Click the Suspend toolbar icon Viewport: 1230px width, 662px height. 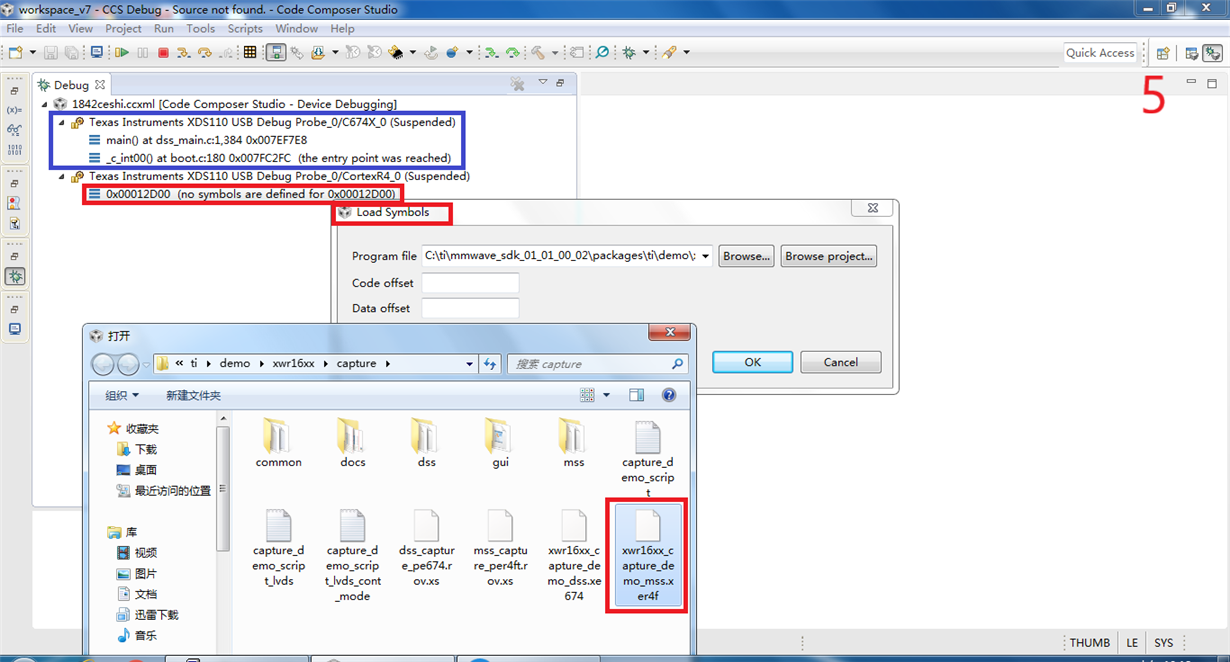[142, 52]
